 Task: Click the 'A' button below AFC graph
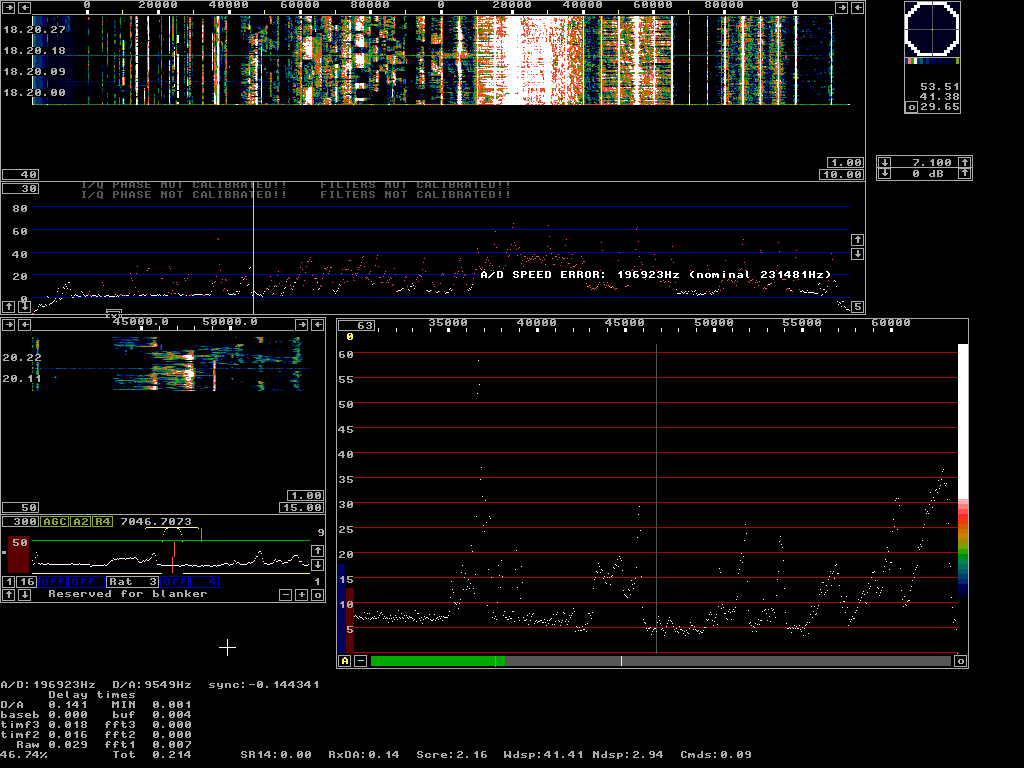pos(345,662)
